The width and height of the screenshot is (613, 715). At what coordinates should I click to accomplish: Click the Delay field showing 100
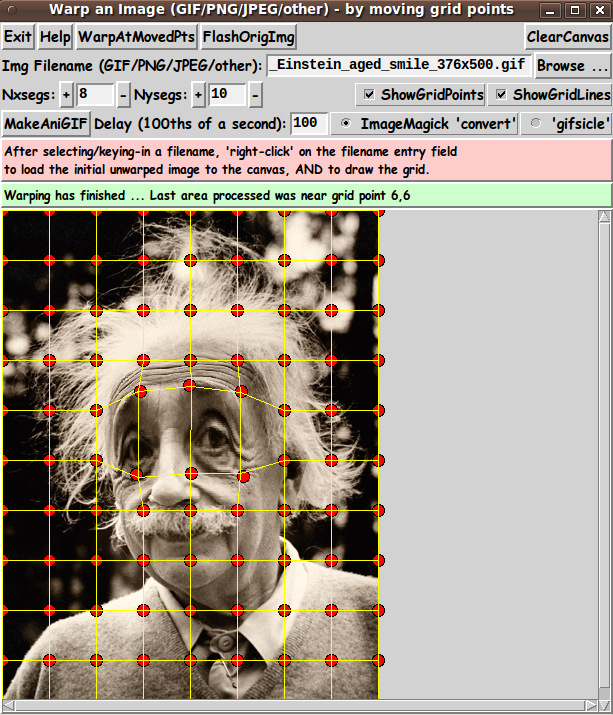click(309, 124)
